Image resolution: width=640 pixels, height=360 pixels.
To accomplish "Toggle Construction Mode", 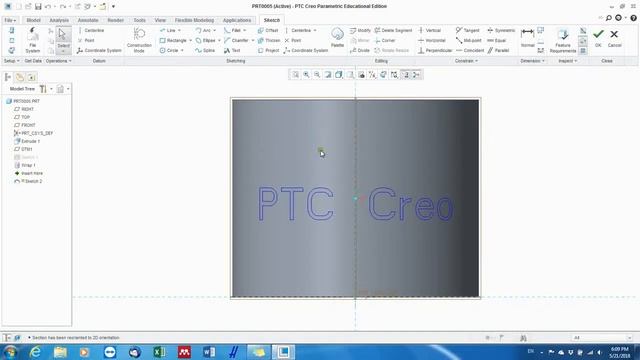I will click(139, 40).
